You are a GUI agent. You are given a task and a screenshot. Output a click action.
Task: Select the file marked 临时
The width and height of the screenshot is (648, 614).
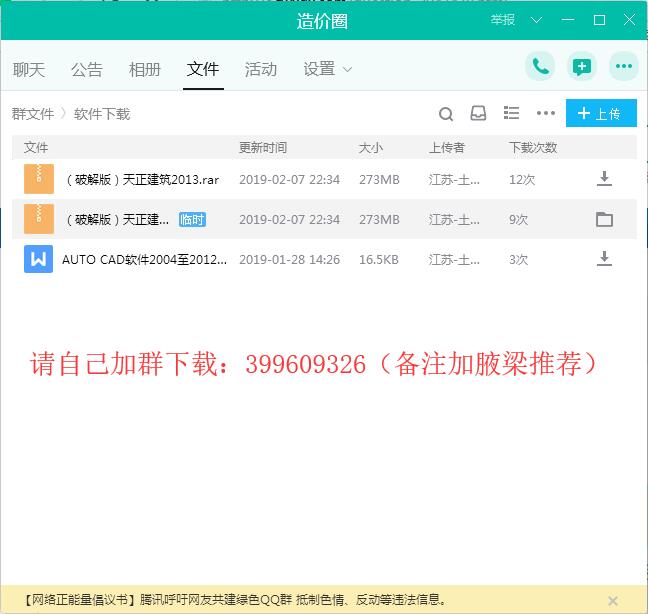117,219
